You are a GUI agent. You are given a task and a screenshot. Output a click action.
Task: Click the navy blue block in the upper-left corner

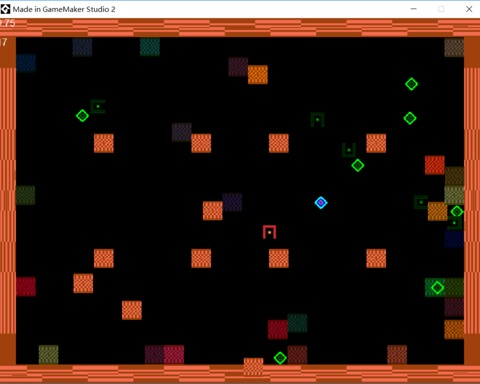(x=26, y=63)
